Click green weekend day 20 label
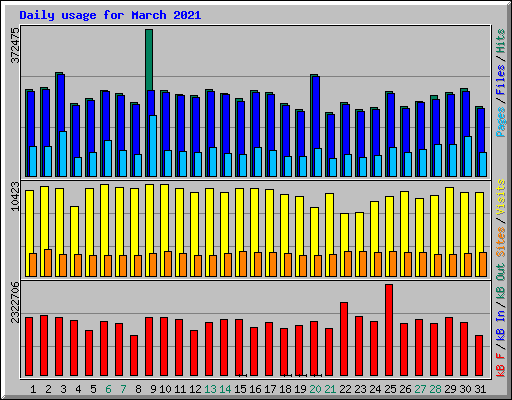 (x=315, y=389)
